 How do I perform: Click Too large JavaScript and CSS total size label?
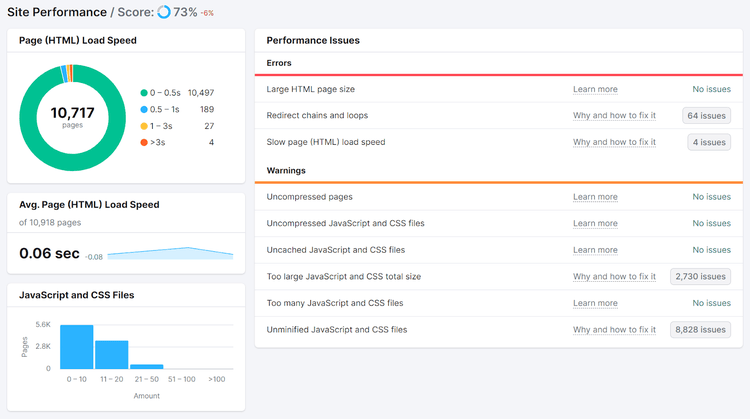[343, 276]
